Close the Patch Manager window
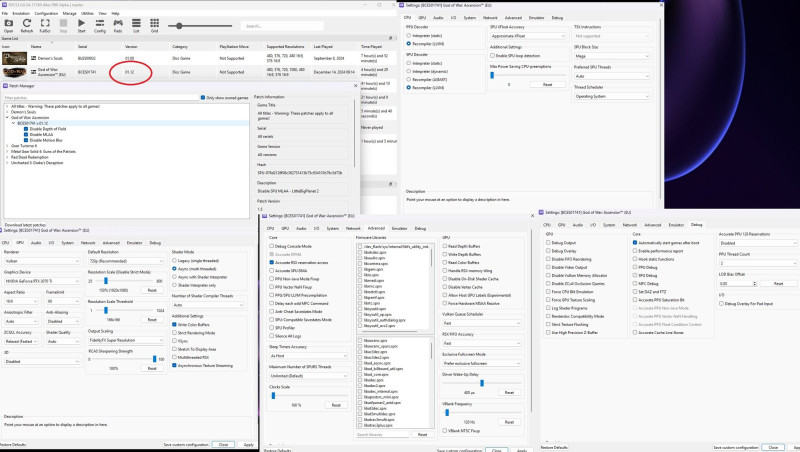This screenshot has height=452, width=800. click(x=356, y=86)
